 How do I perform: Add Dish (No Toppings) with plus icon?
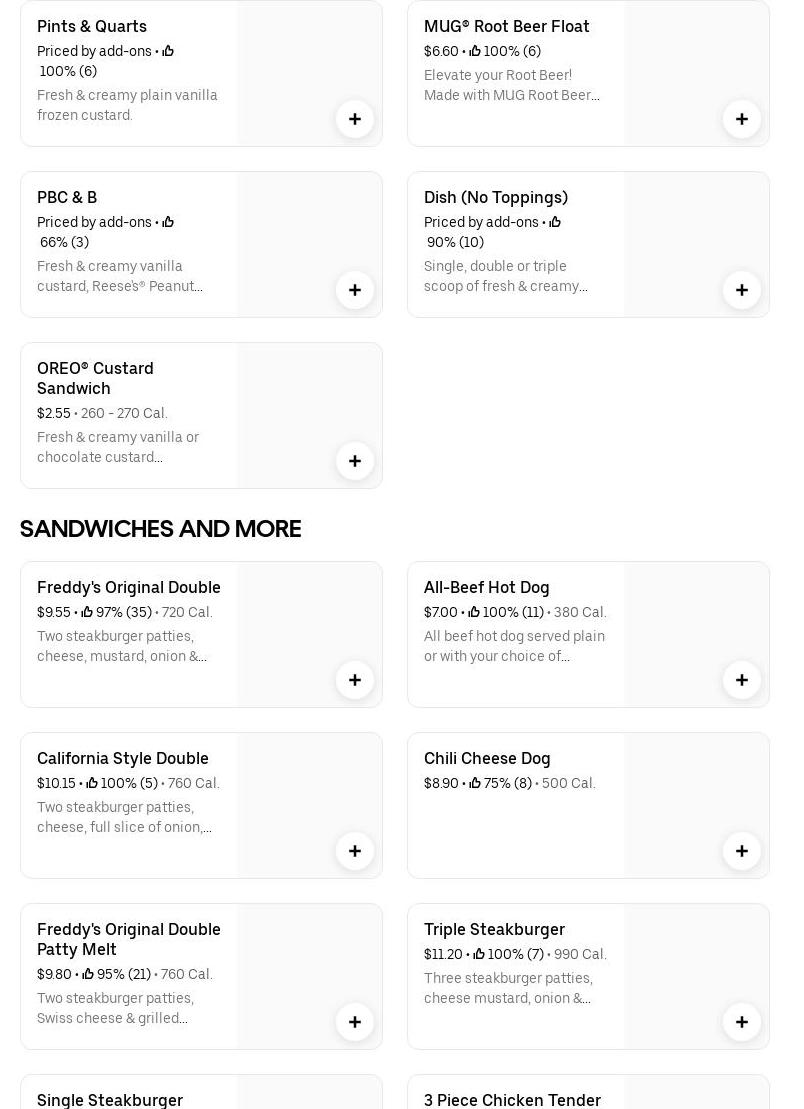click(x=742, y=290)
